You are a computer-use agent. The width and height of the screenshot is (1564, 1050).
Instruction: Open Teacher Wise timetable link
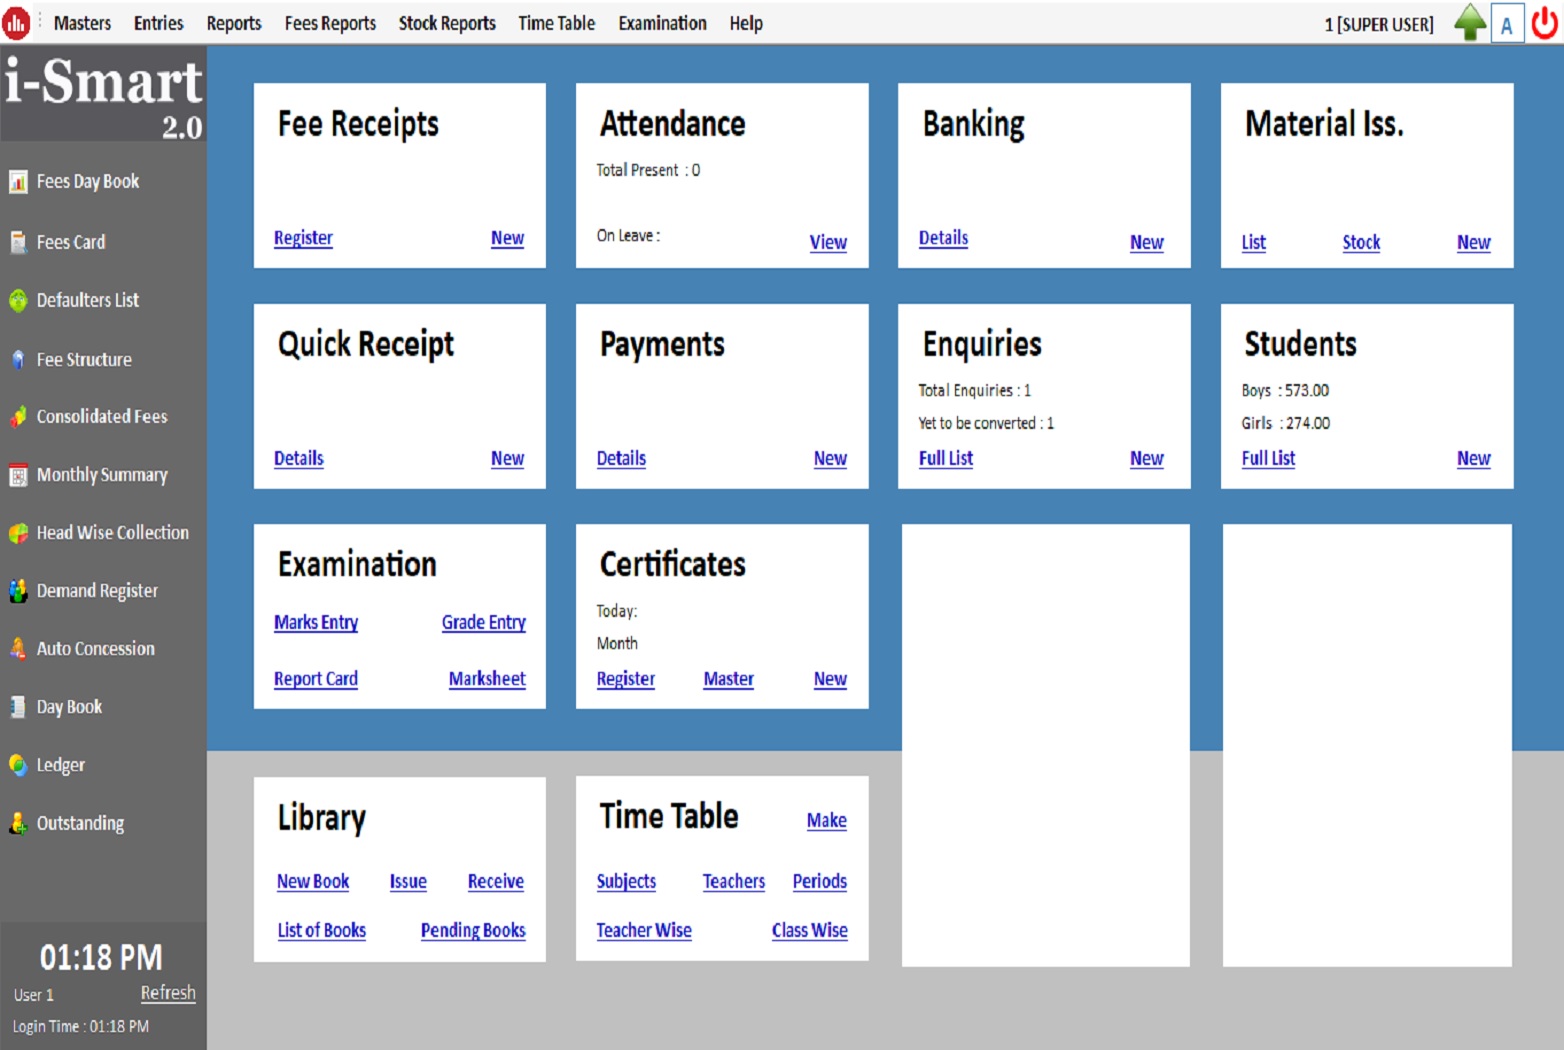tap(644, 930)
